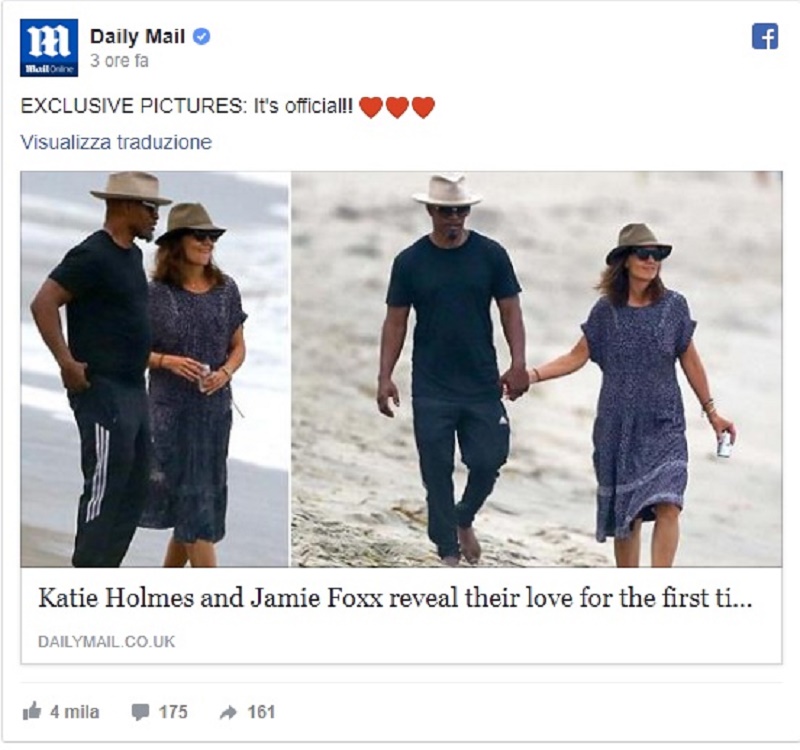This screenshot has width=800, height=750.
Task: Like the post with the thumbs-up icon
Action: 32,711
